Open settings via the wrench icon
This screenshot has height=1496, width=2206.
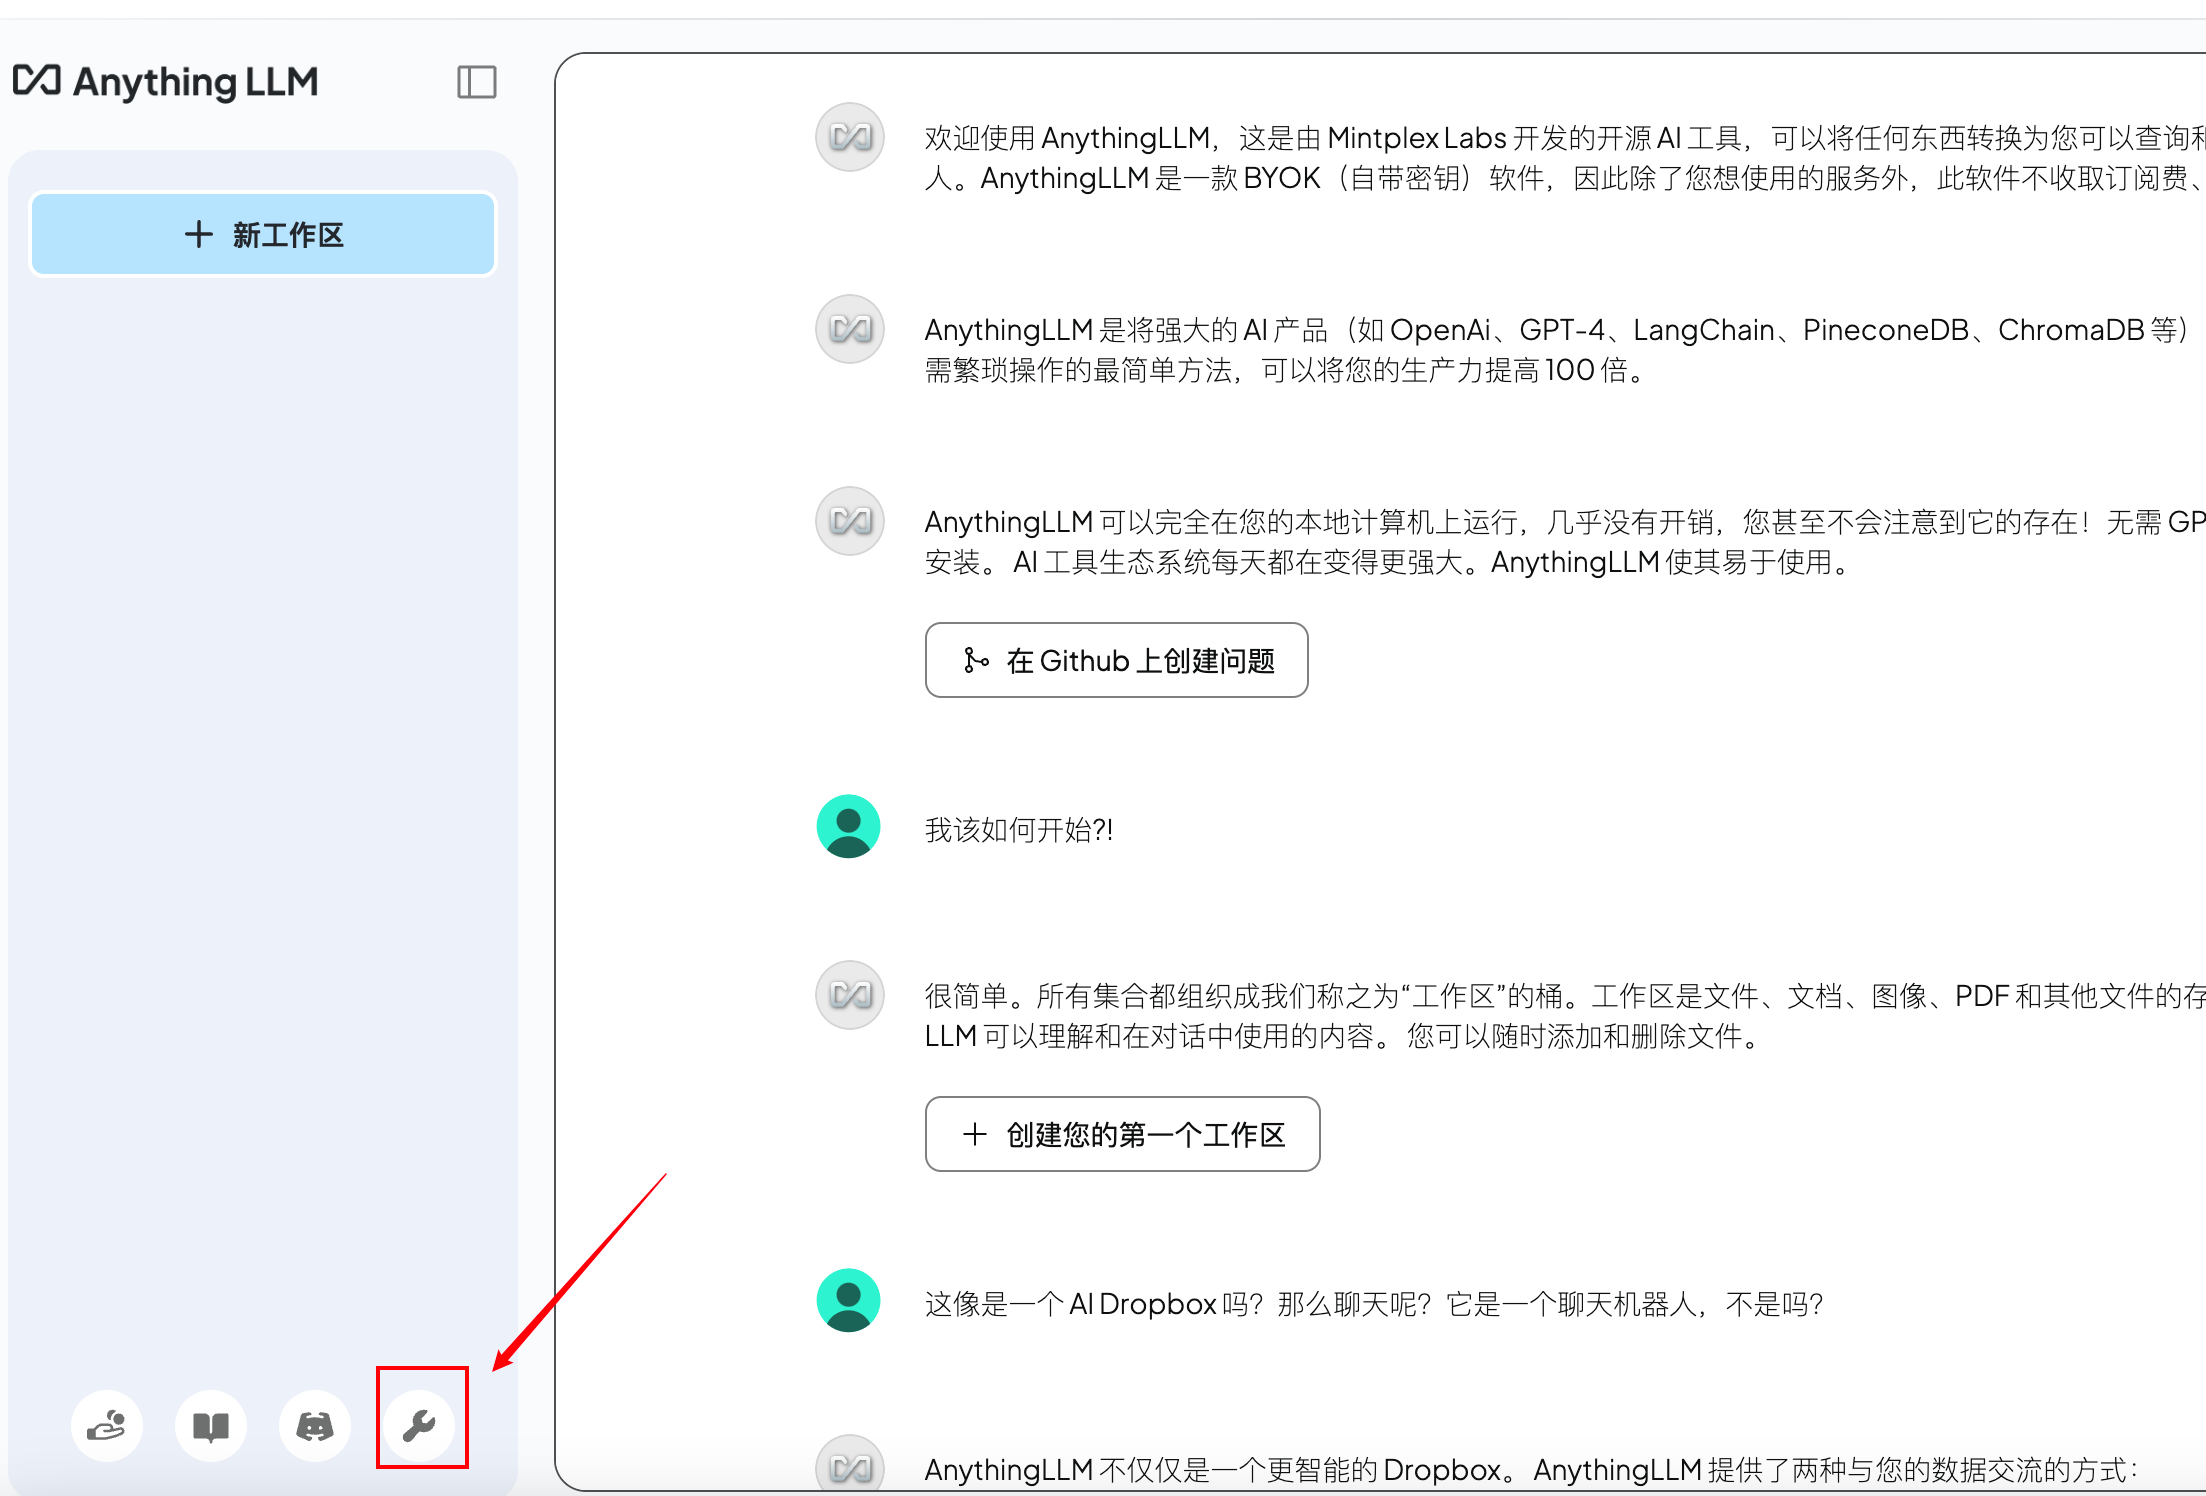coord(419,1425)
